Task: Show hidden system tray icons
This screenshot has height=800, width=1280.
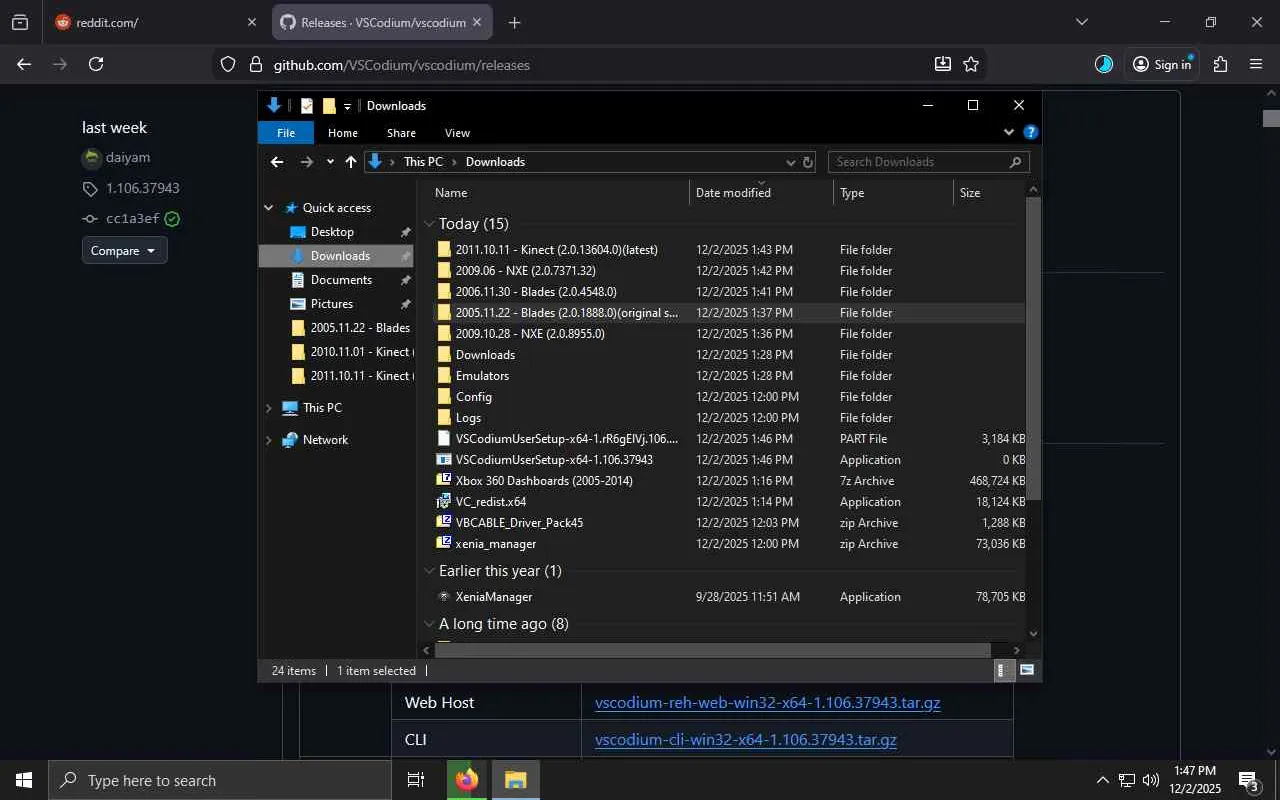Action: coord(1103,780)
